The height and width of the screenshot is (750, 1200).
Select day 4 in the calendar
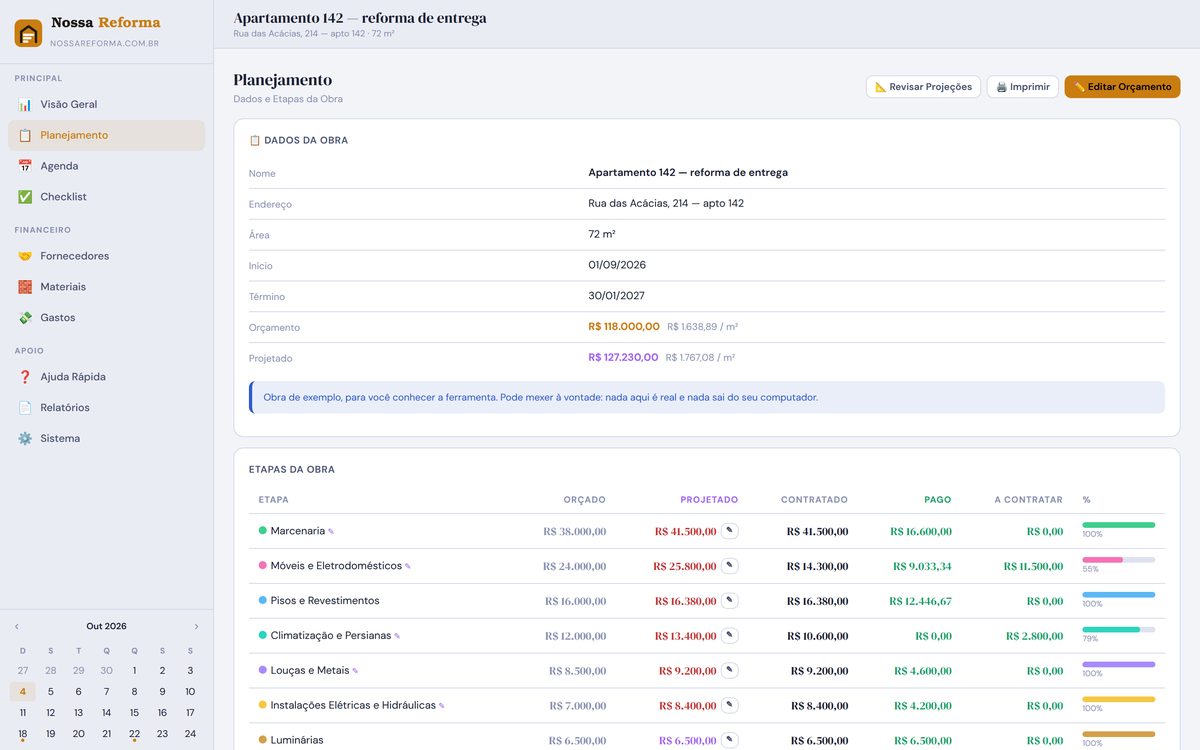[23, 692]
